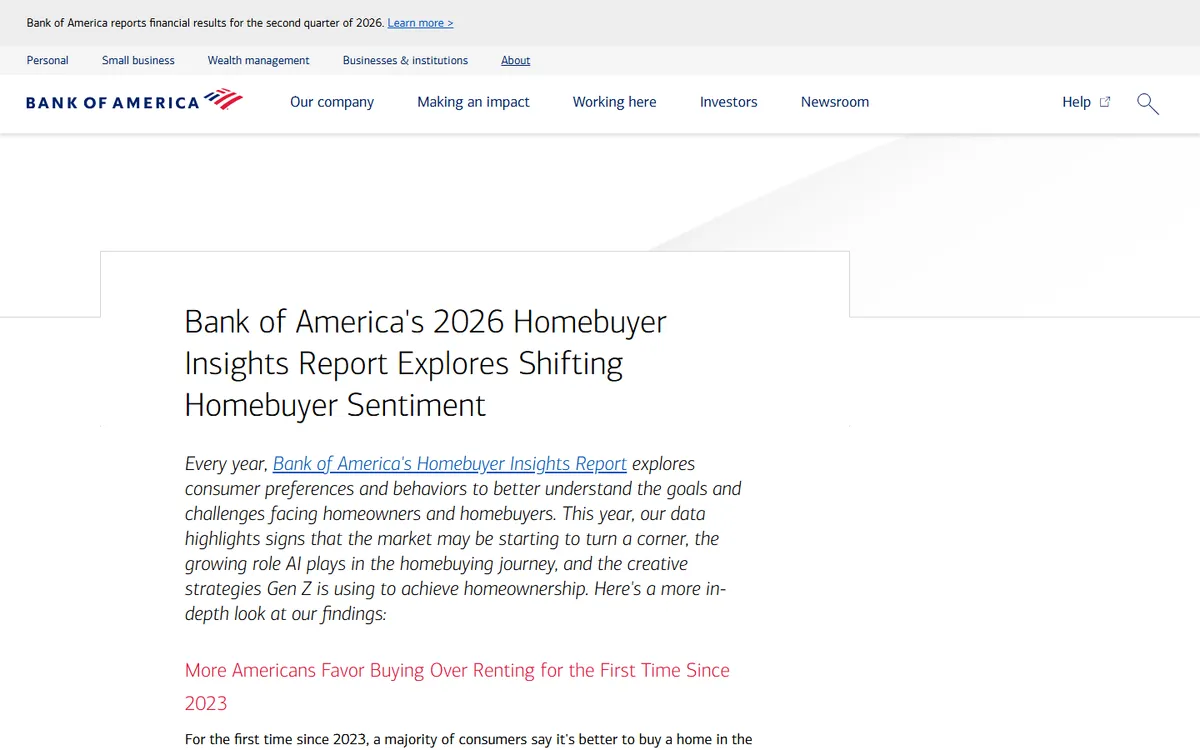Screen dimensions: 1200x750
Task: Open Bank of America's Homebuyer Insights Report link
Action: point(450,464)
